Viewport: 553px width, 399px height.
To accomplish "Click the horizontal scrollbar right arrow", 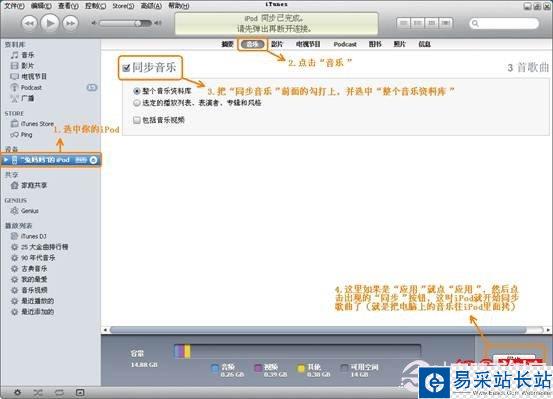I will (x=548, y=330).
